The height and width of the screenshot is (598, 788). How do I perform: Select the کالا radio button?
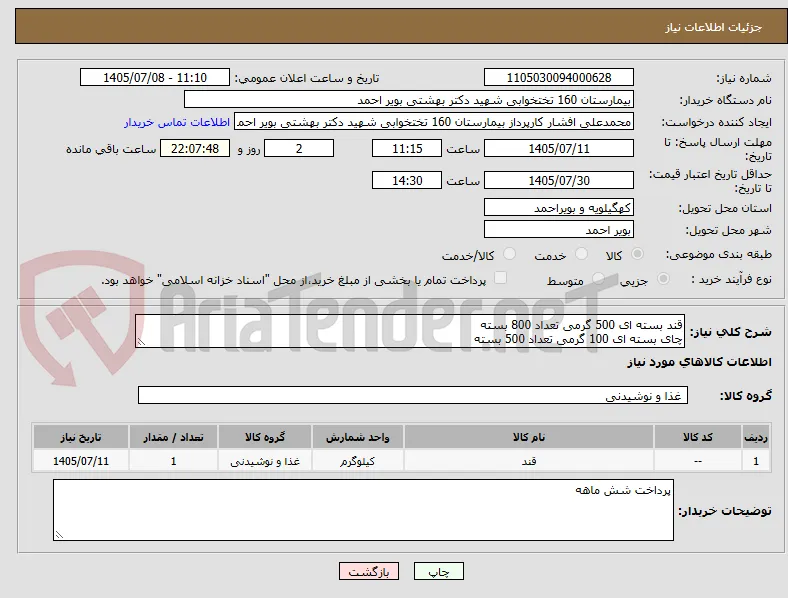pyautogui.click(x=637, y=254)
